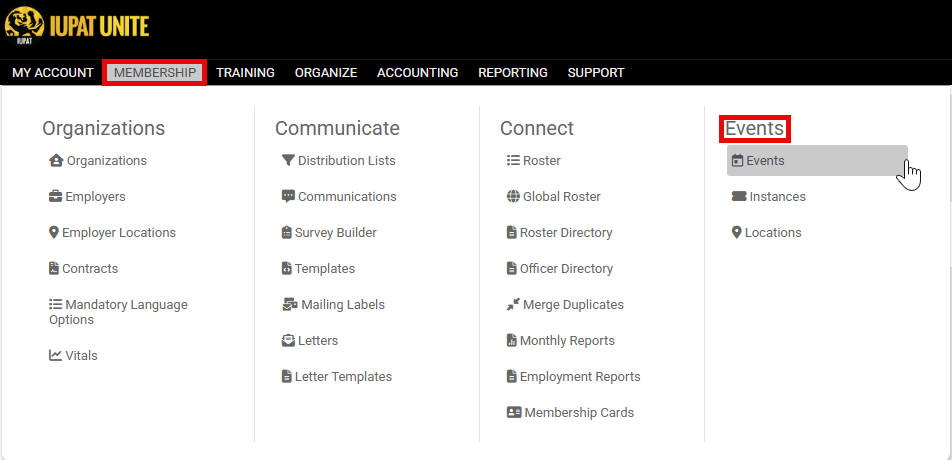Image resolution: width=952 pixels, height=460 pixels.
Task: Open the Vitals link
Action: 81,356
